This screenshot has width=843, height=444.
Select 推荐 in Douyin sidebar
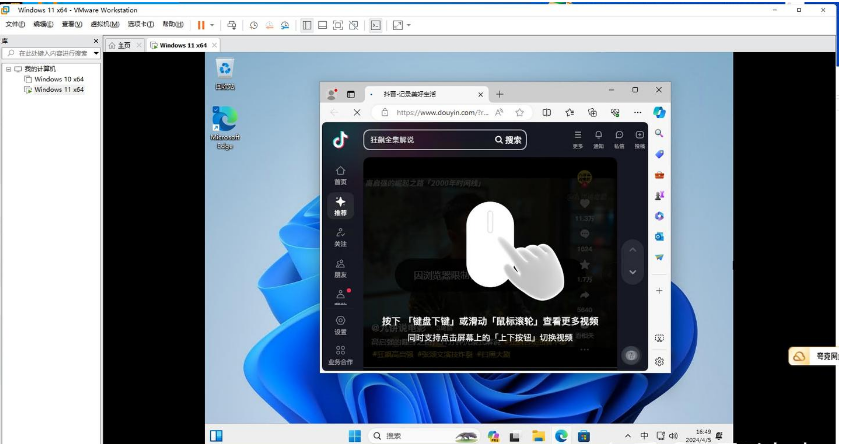click(x=340, y=206)
